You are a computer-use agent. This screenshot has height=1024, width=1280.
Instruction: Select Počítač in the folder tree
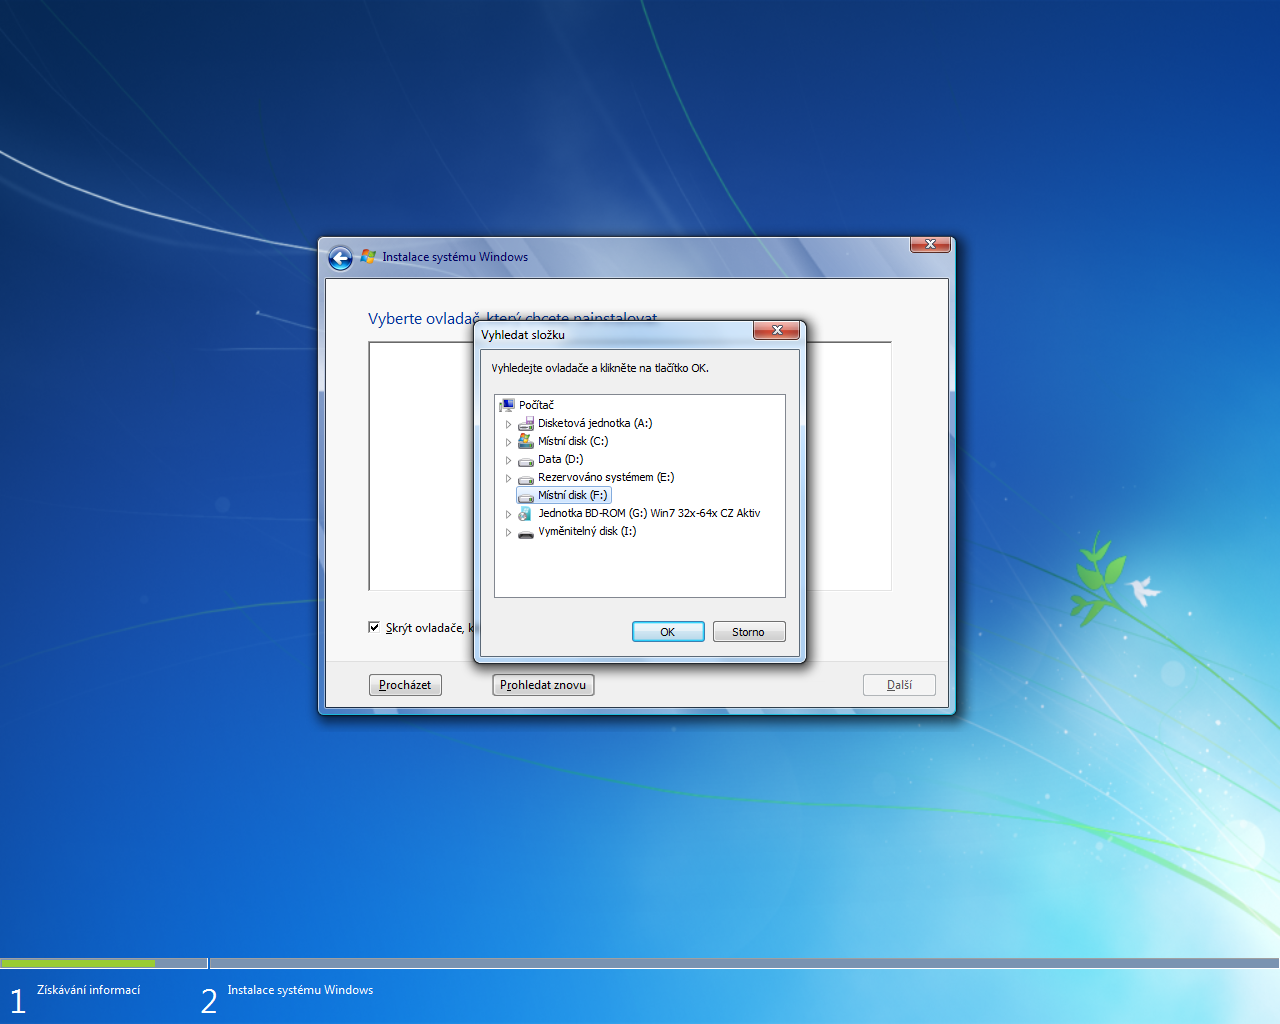point(536,405)
